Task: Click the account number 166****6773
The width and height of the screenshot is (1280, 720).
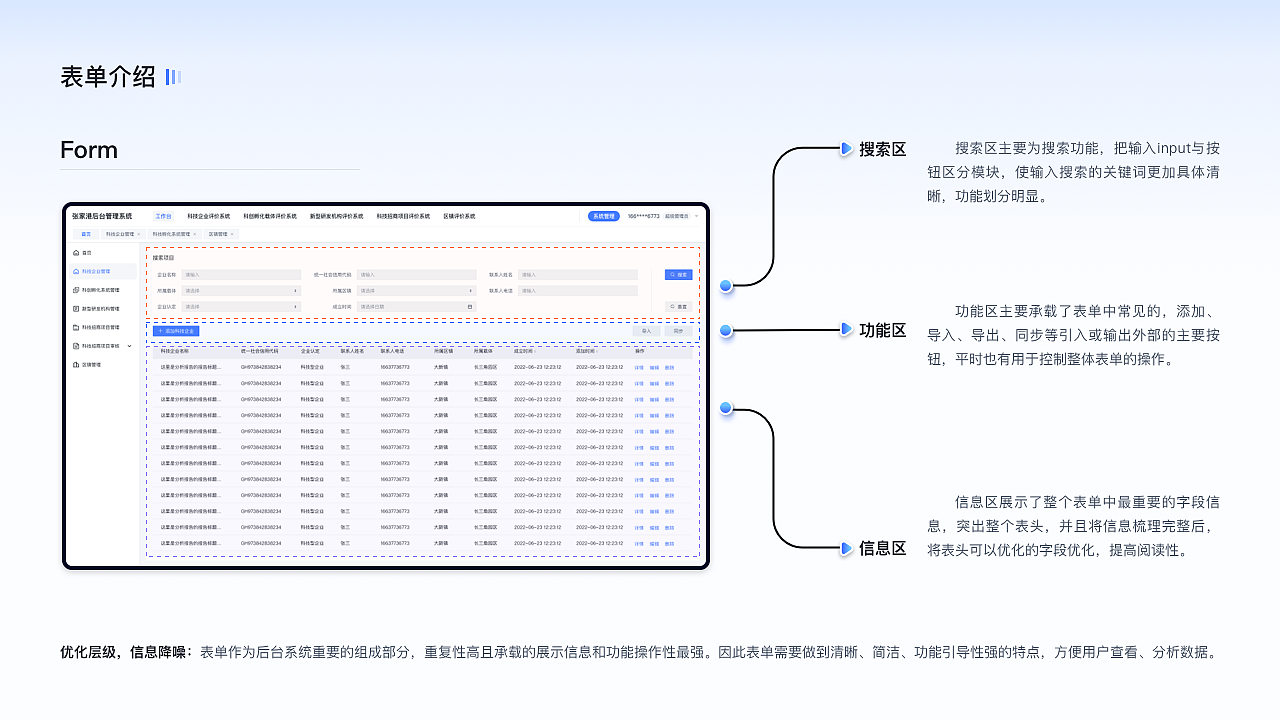Action: pyautogui.click(x=643, y=216)
